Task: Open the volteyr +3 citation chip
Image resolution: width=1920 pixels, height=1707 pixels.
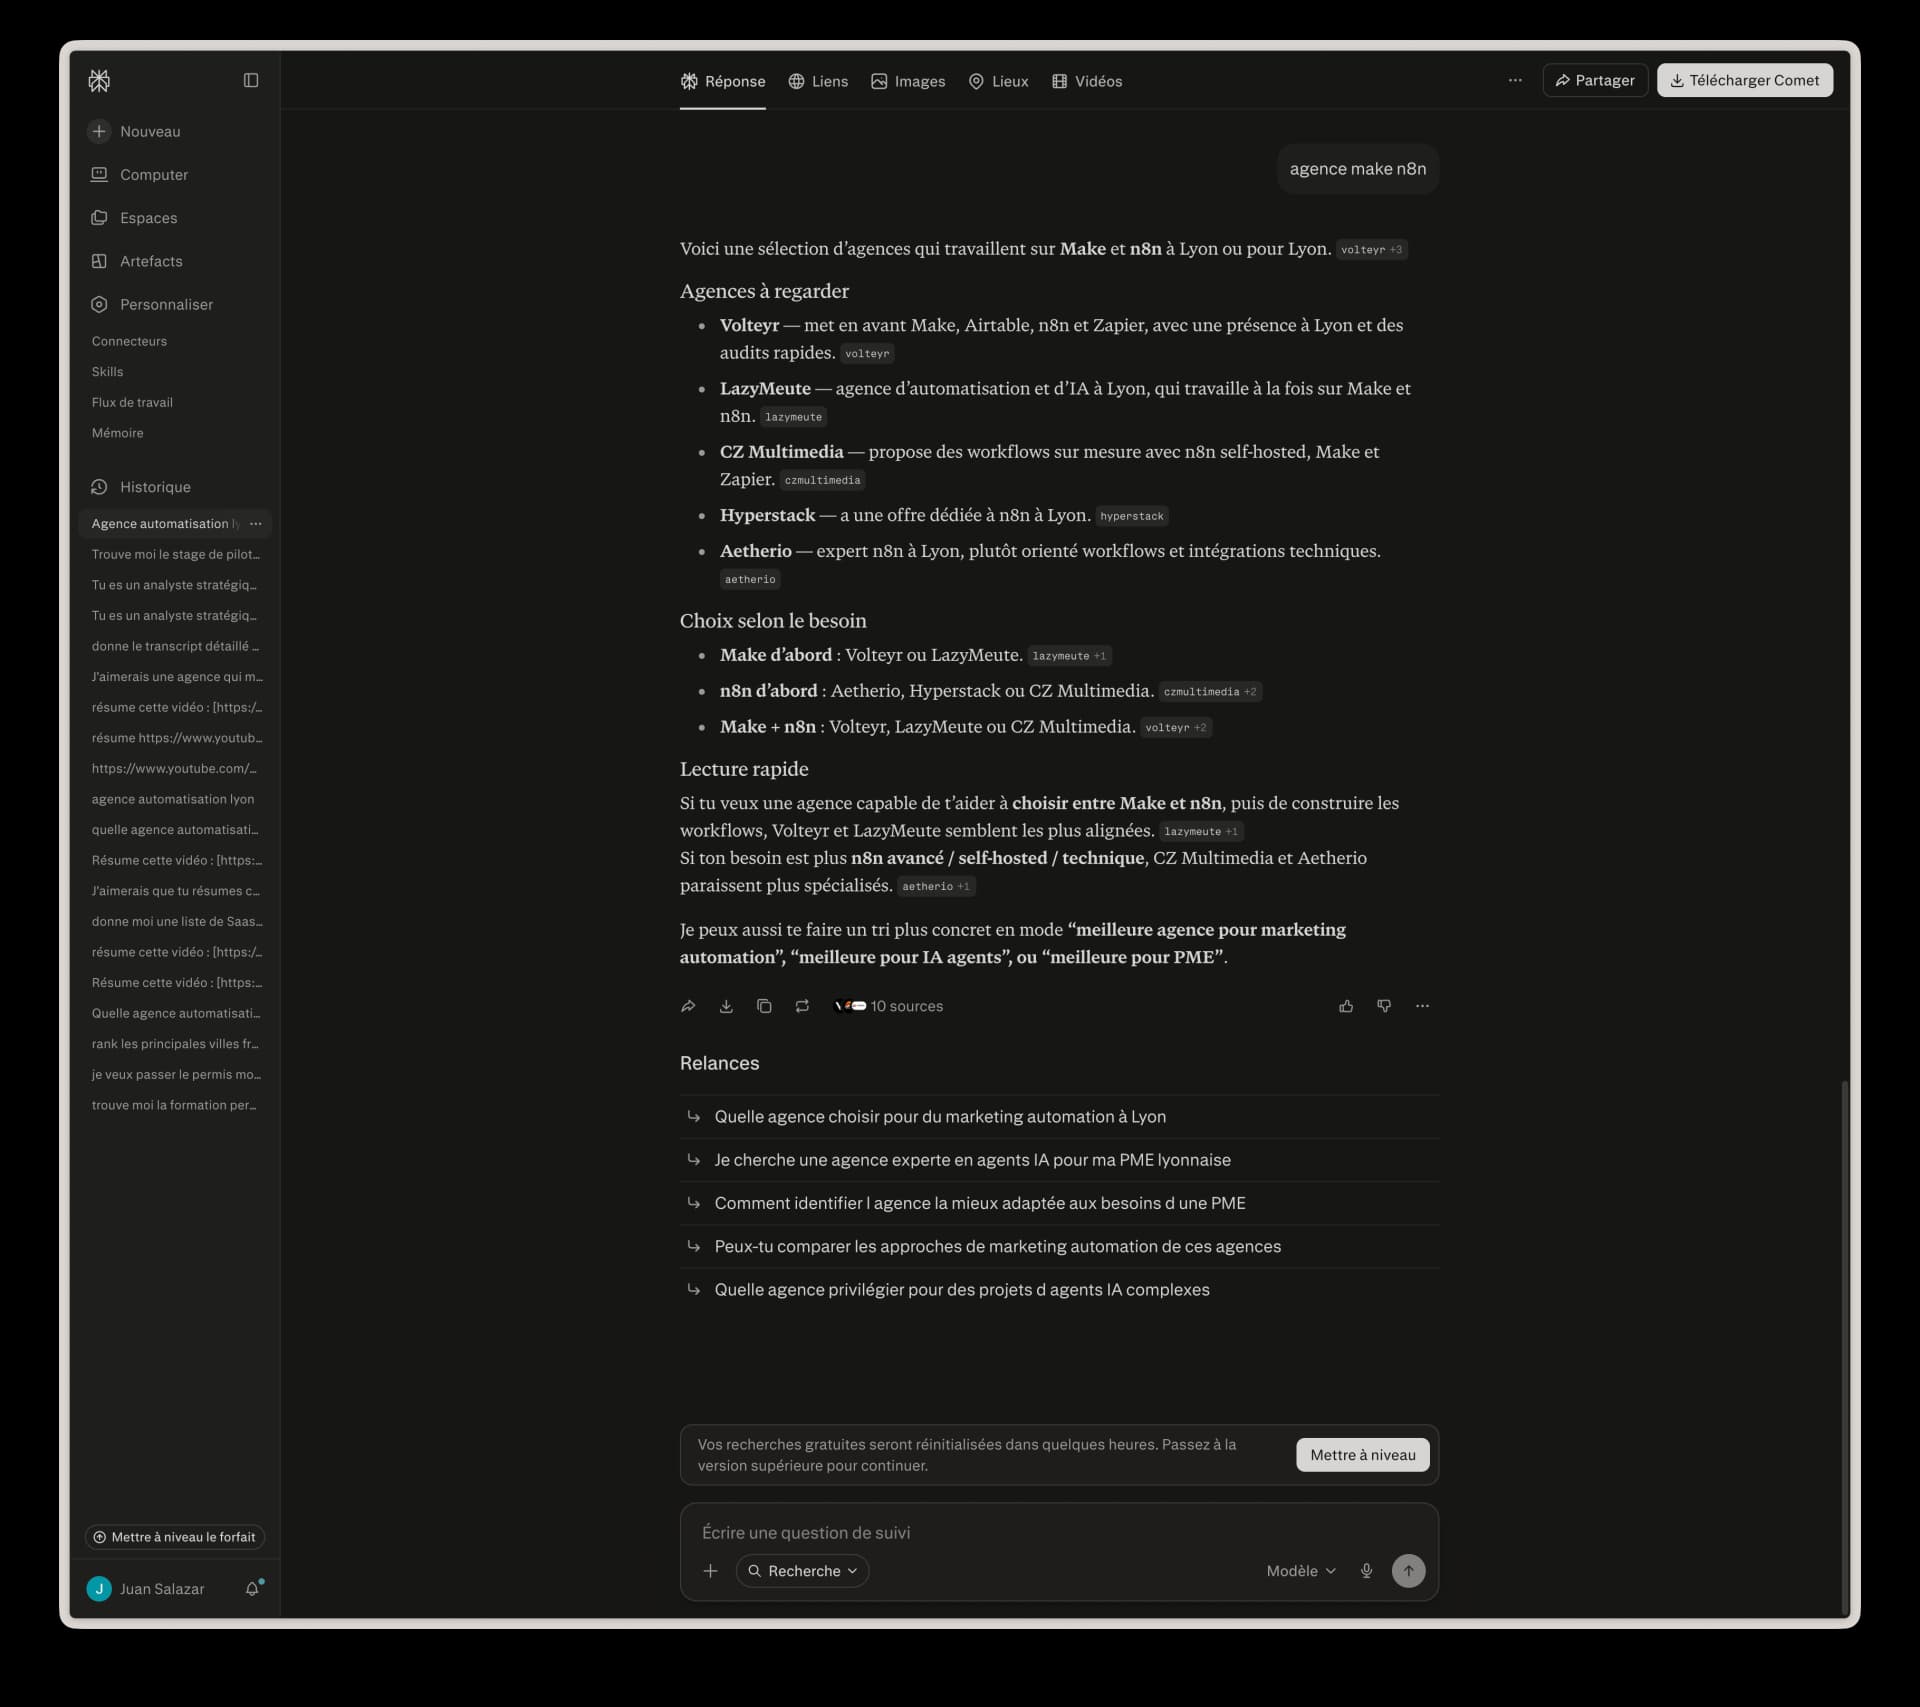Action: click(x=1371, y=249)
